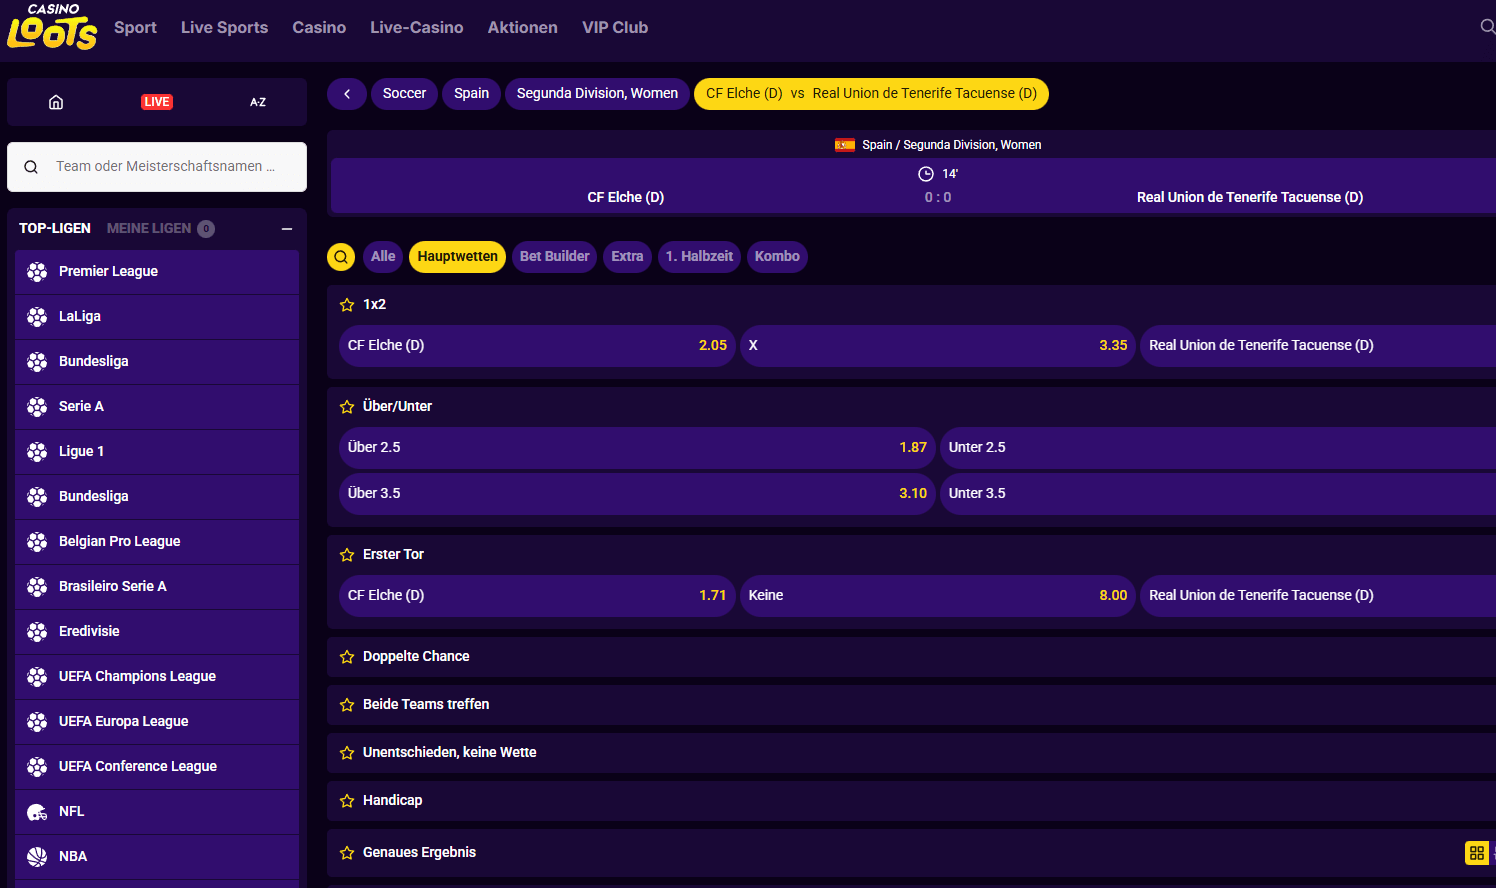This screenshot has height=888, width=1496.
Task: Select the Premier League soccer icon
Action: point(36,271)
